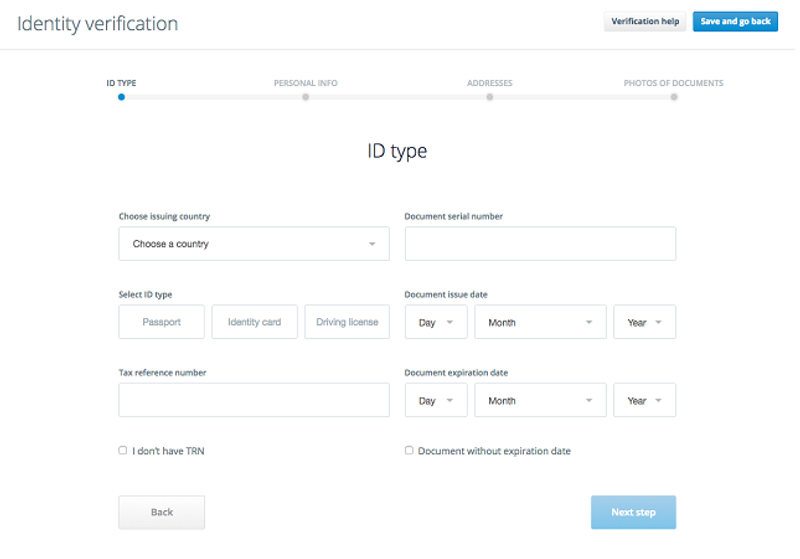Open the Choose a country dropdown
Viewport: 800px width, 559px height.
pyautogui.click(x=253, y=244)
